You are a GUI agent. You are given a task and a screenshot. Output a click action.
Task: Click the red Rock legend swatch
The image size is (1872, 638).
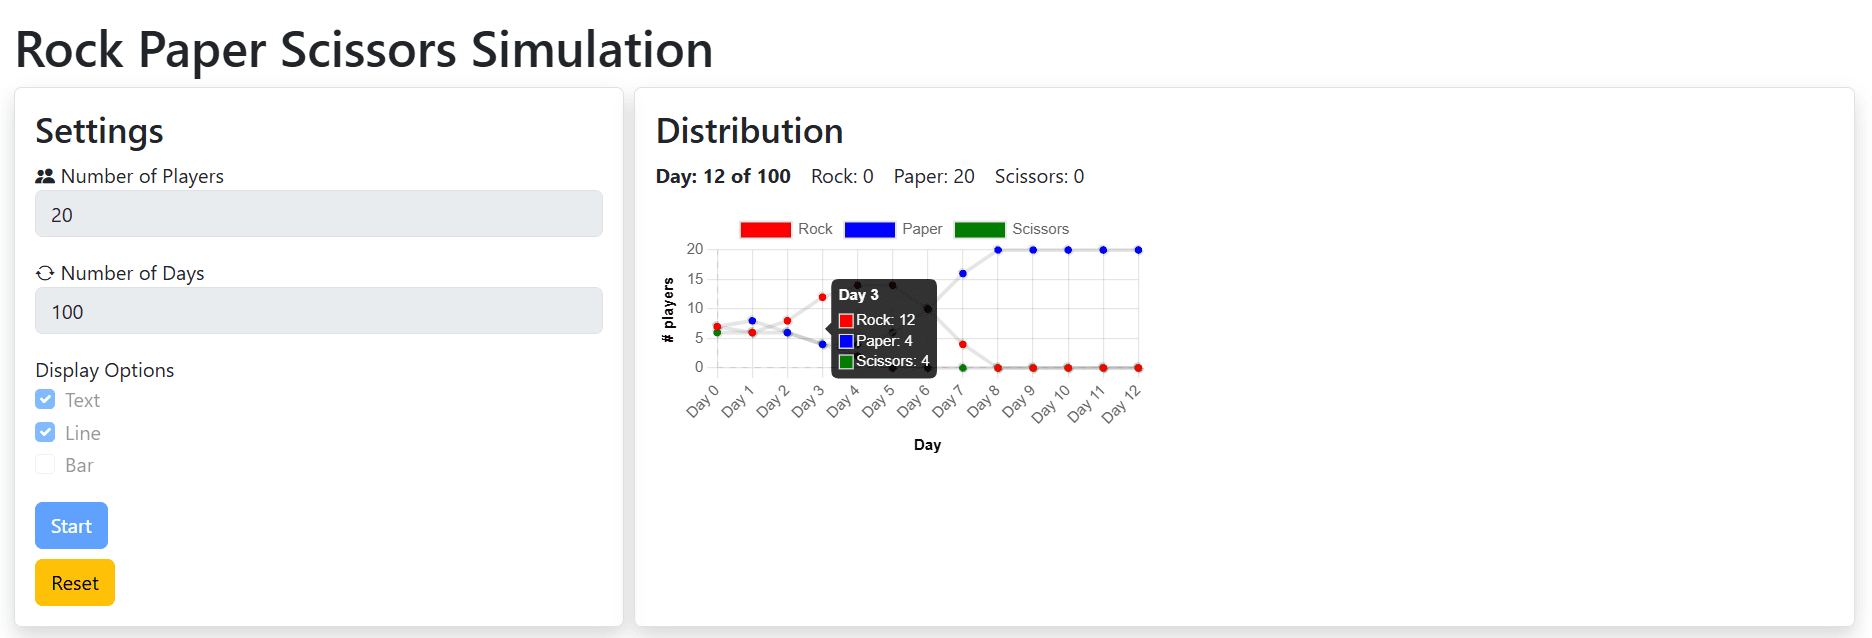point(765,230)
